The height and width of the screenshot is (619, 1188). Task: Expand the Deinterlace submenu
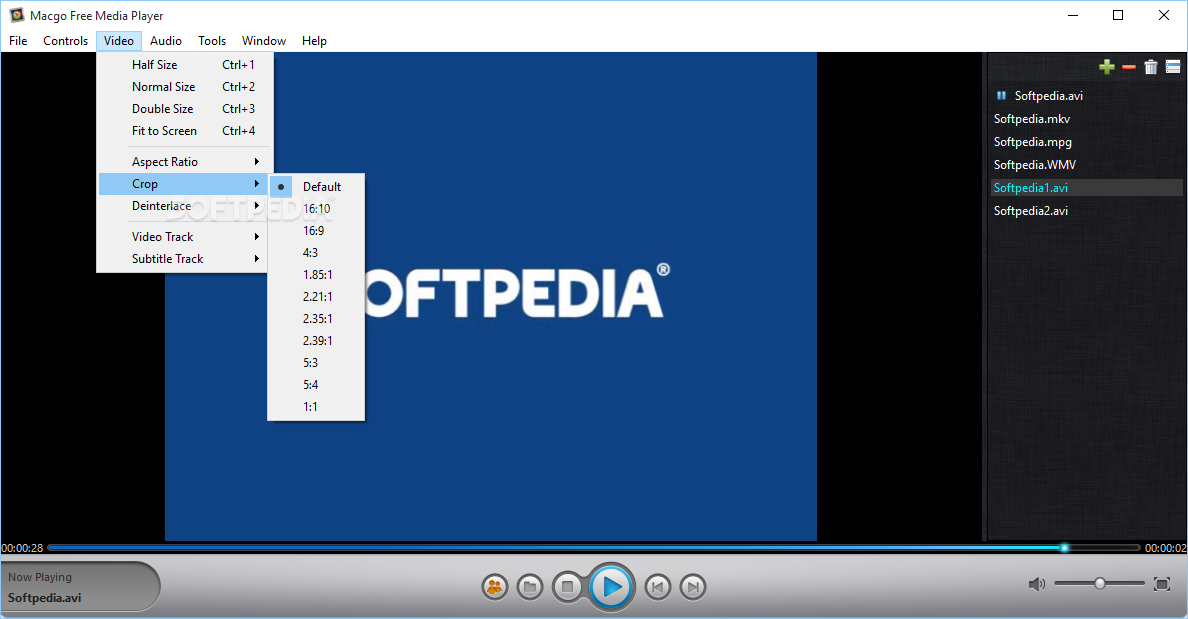pos(184,205)
